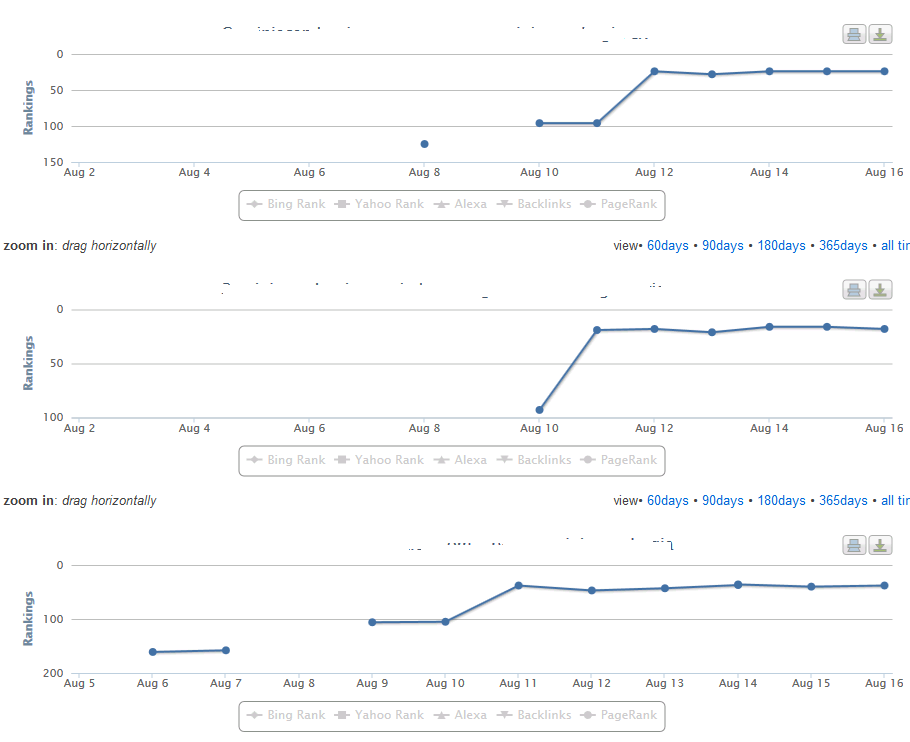The width and height of the screenshot is (910, 742).
Task: Download the bottom rankings chart
Action: coord(880,545)
